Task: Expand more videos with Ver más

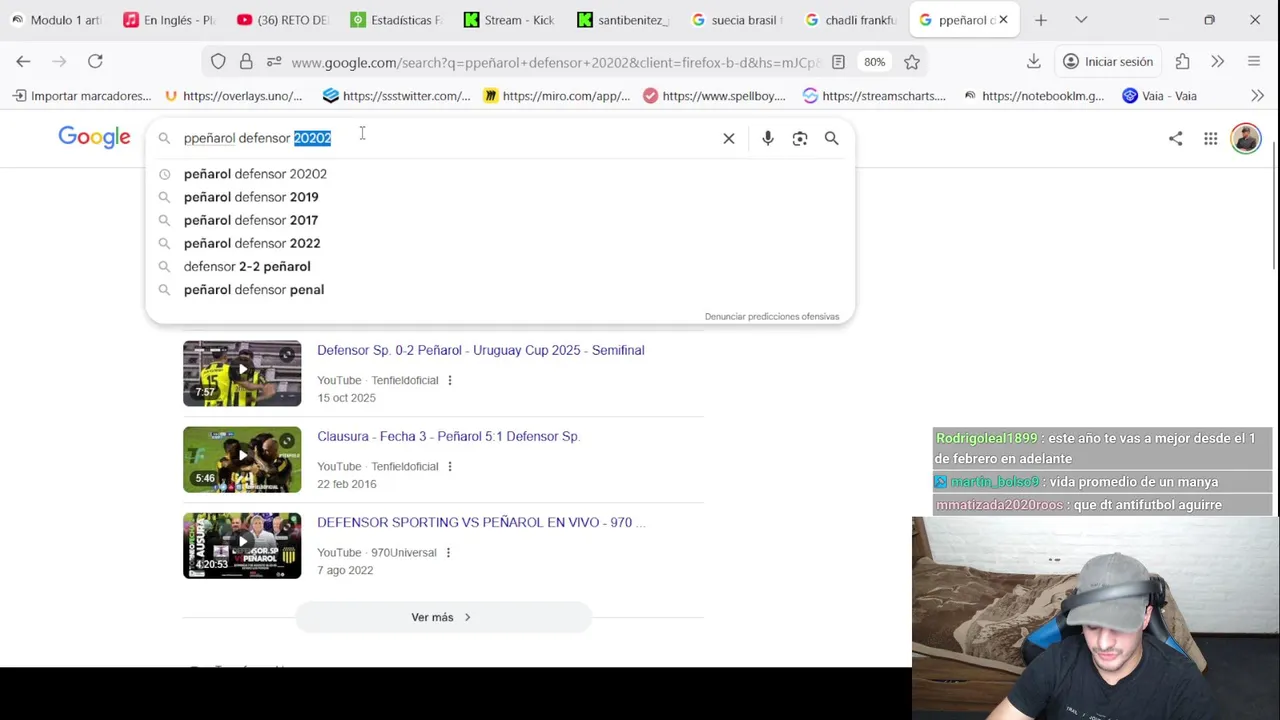Action: click(443, 617)
